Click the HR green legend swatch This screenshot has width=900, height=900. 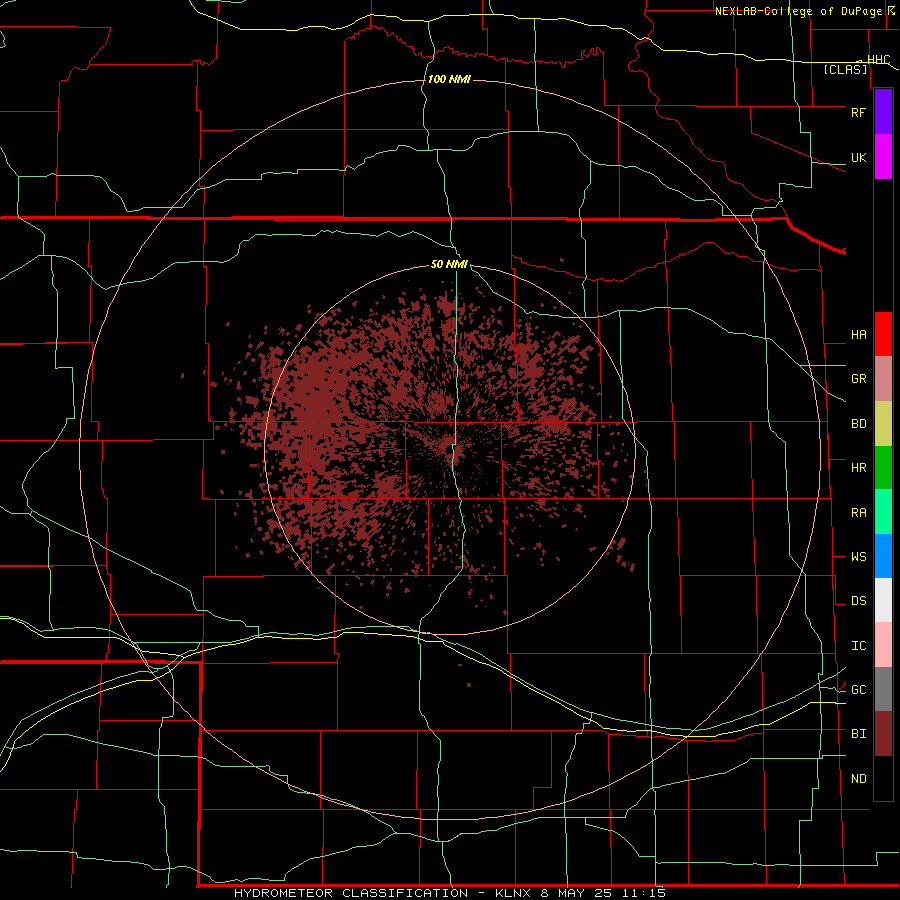tap(883, 467)
